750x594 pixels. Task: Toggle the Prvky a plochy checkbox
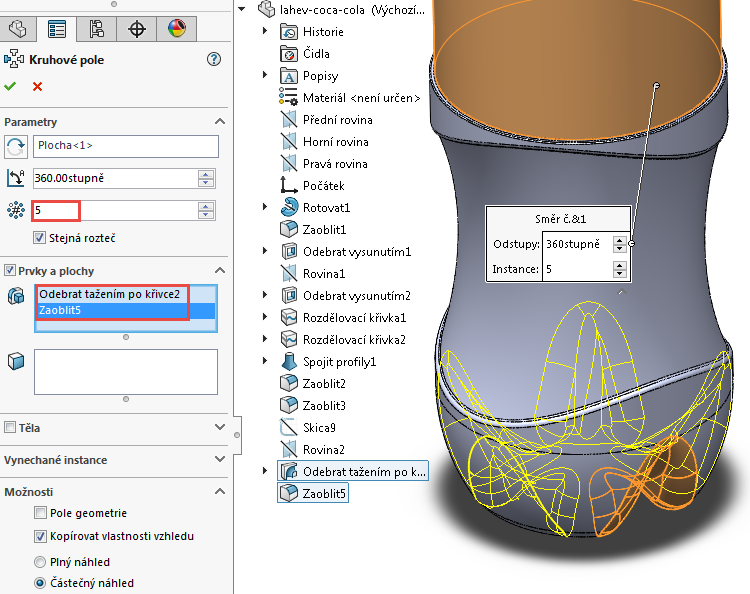[x=10, y=271]
